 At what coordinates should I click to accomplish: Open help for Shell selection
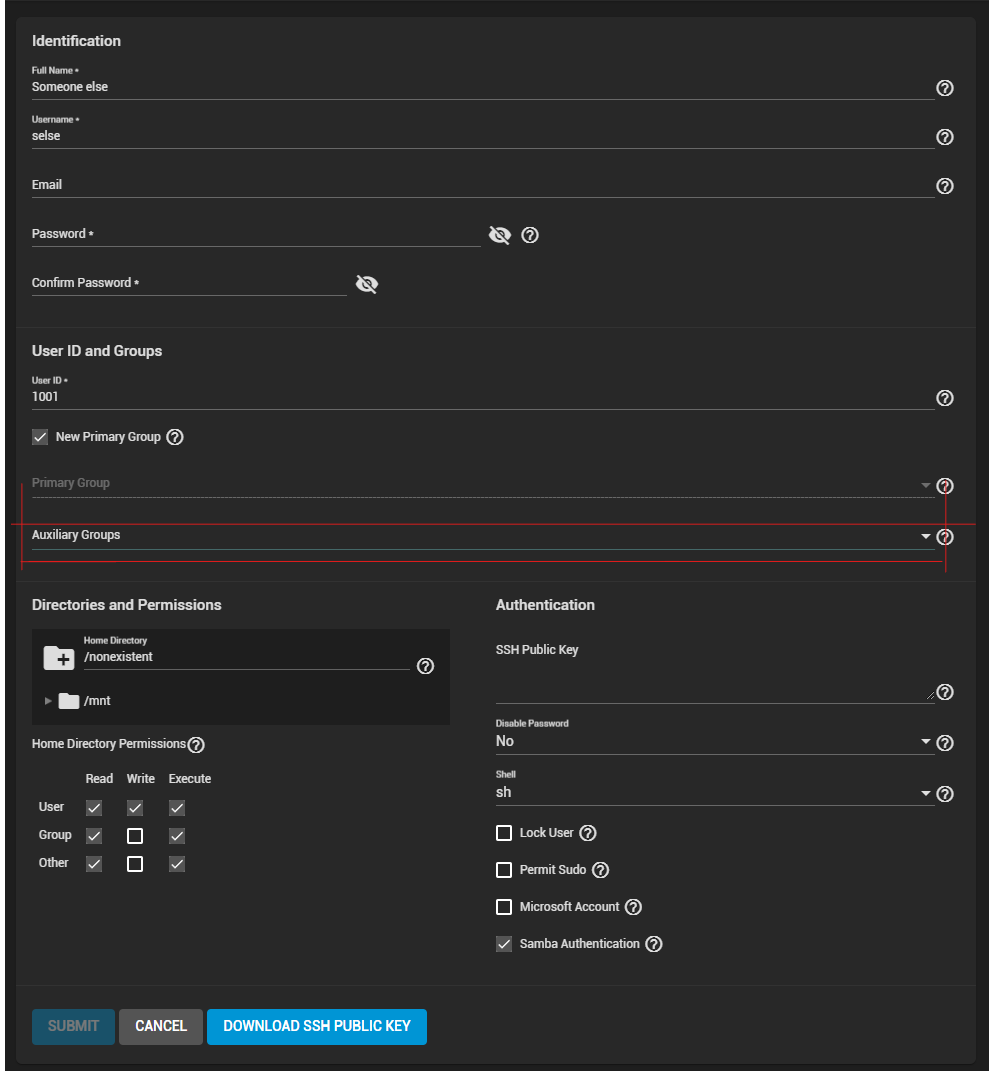(x=945, y=794)
